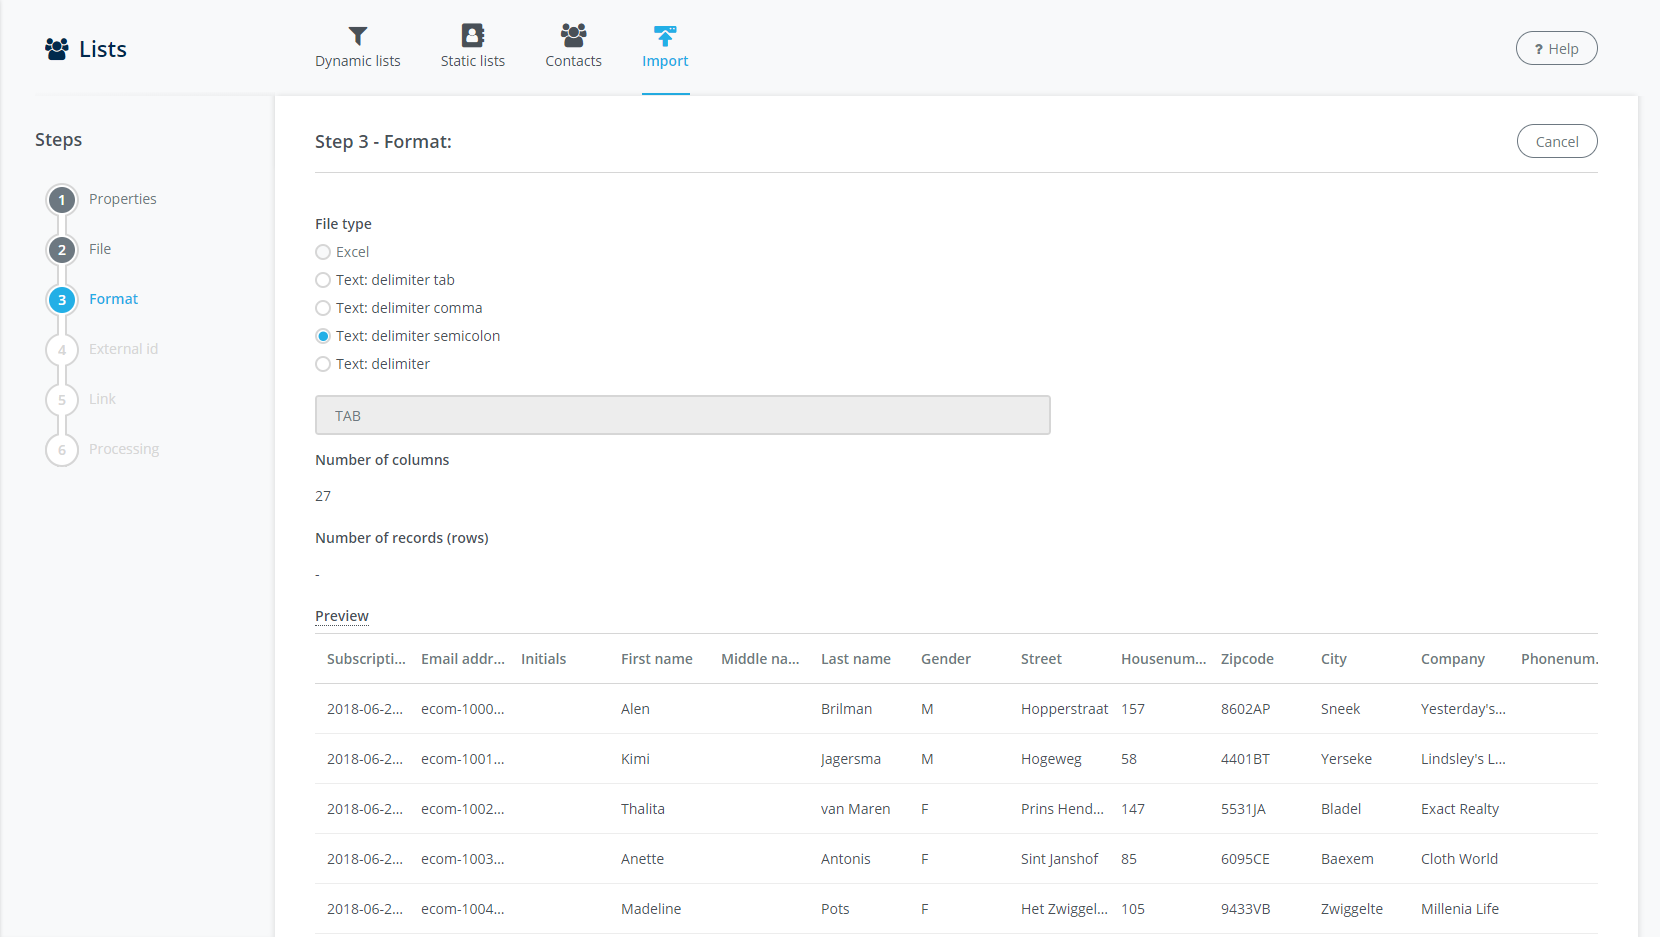Click the first name cell Madeline
1660x937 pixels.
pyautogui.click(x=651, y=909)
